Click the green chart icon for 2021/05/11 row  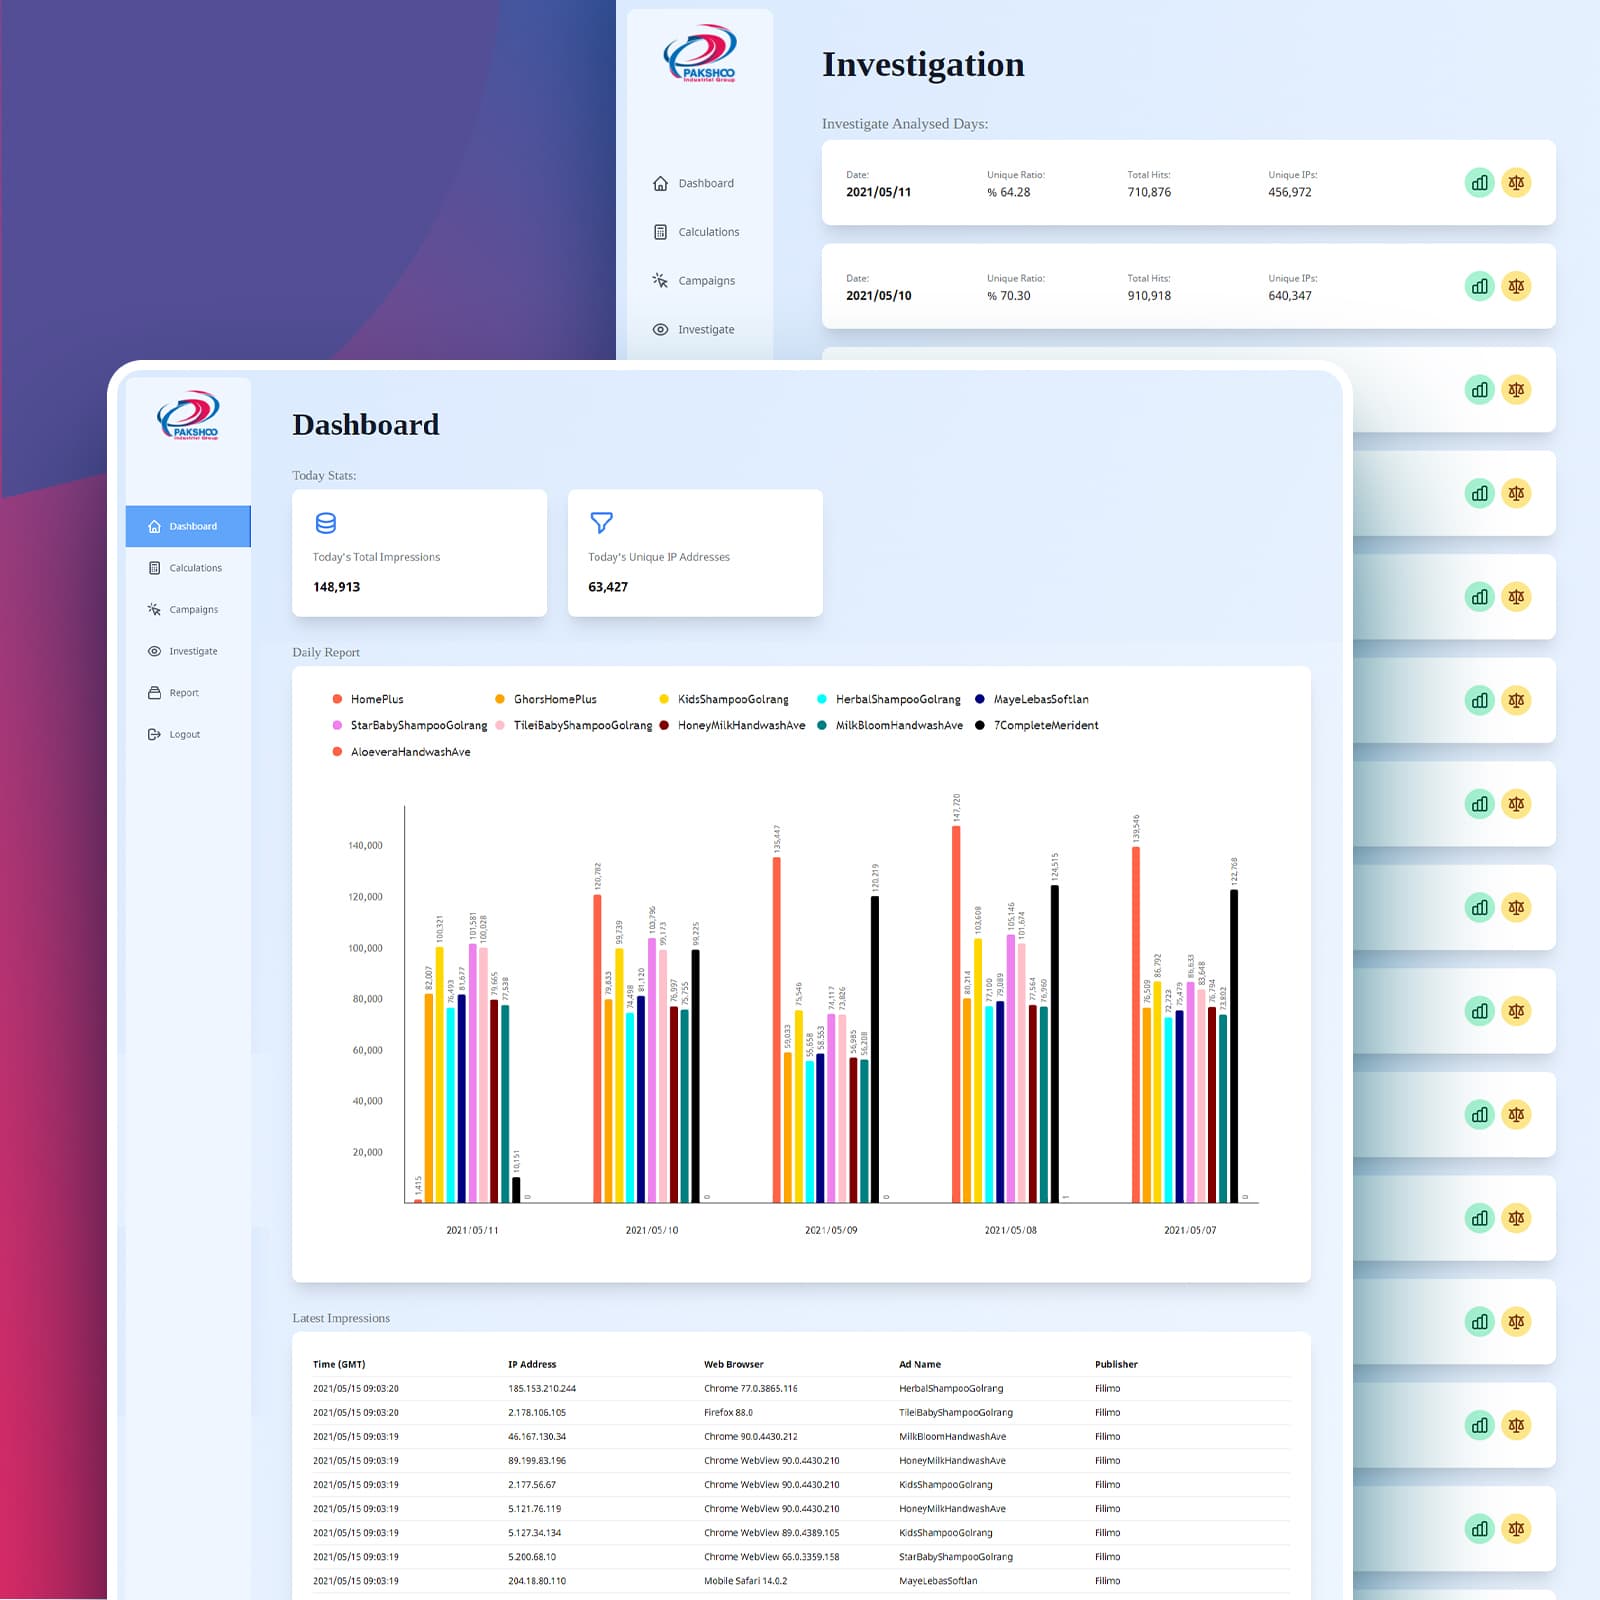point(1480,183)
